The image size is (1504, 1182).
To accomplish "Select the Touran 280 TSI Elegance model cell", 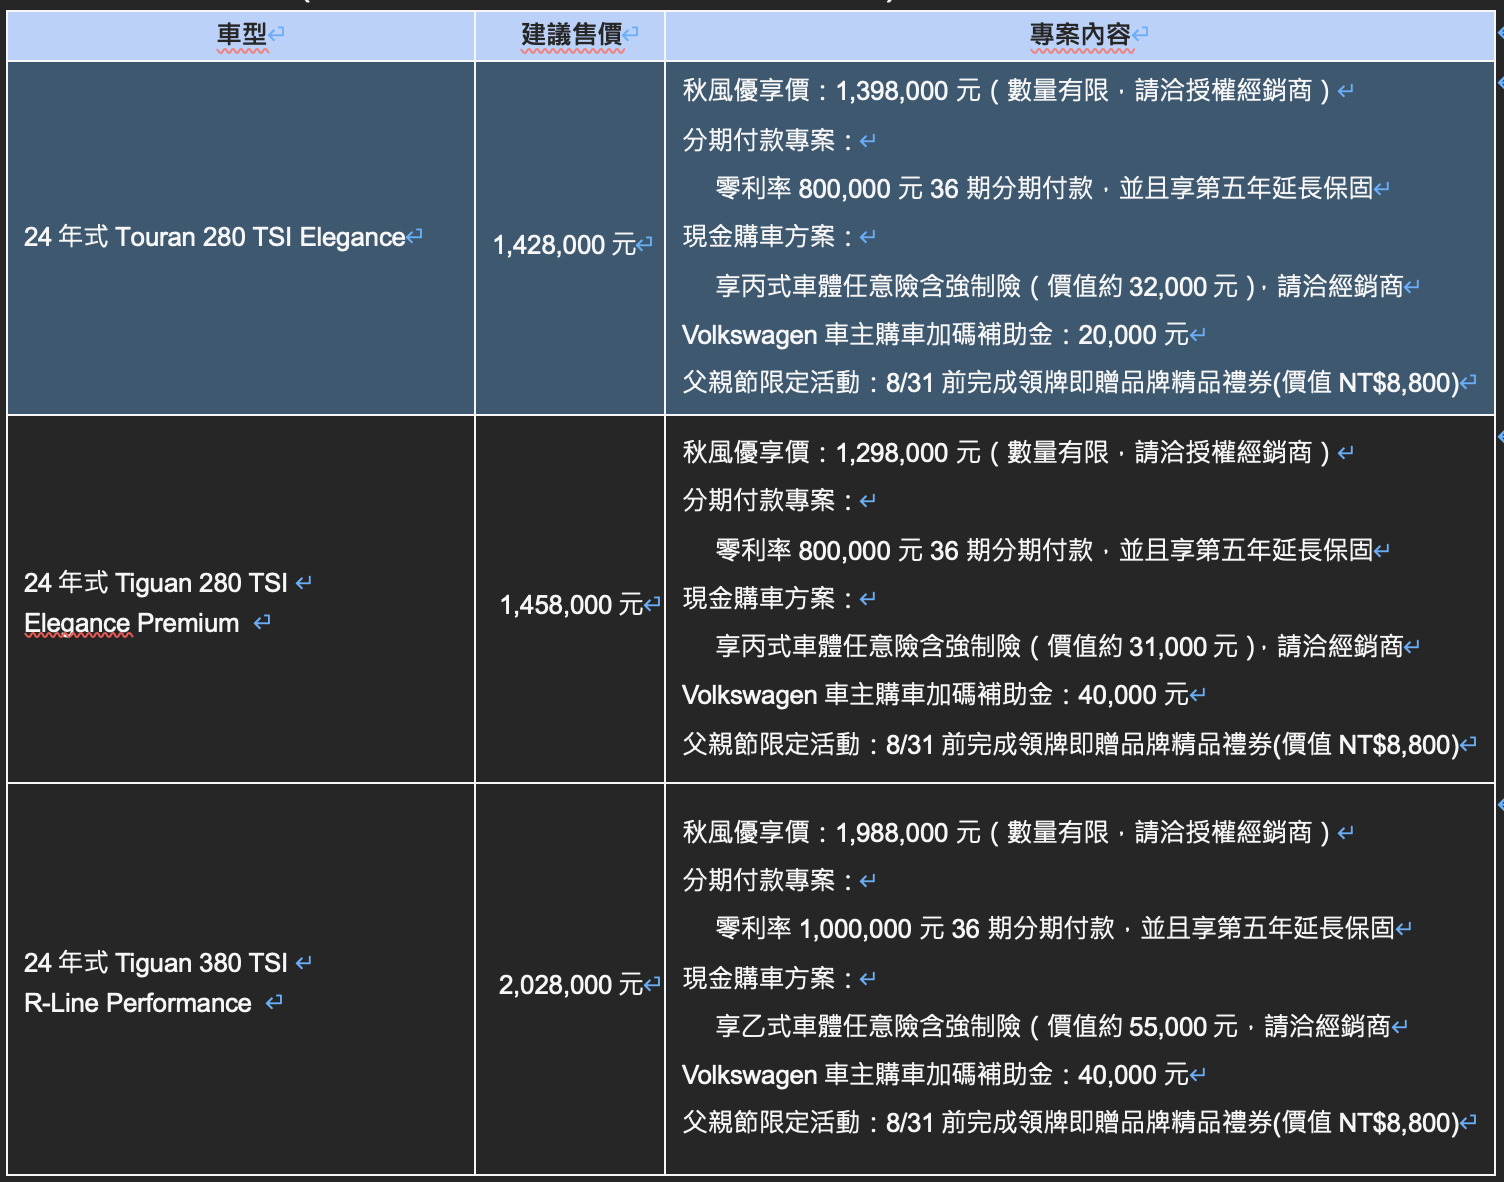I will click(x=215, y=238).
